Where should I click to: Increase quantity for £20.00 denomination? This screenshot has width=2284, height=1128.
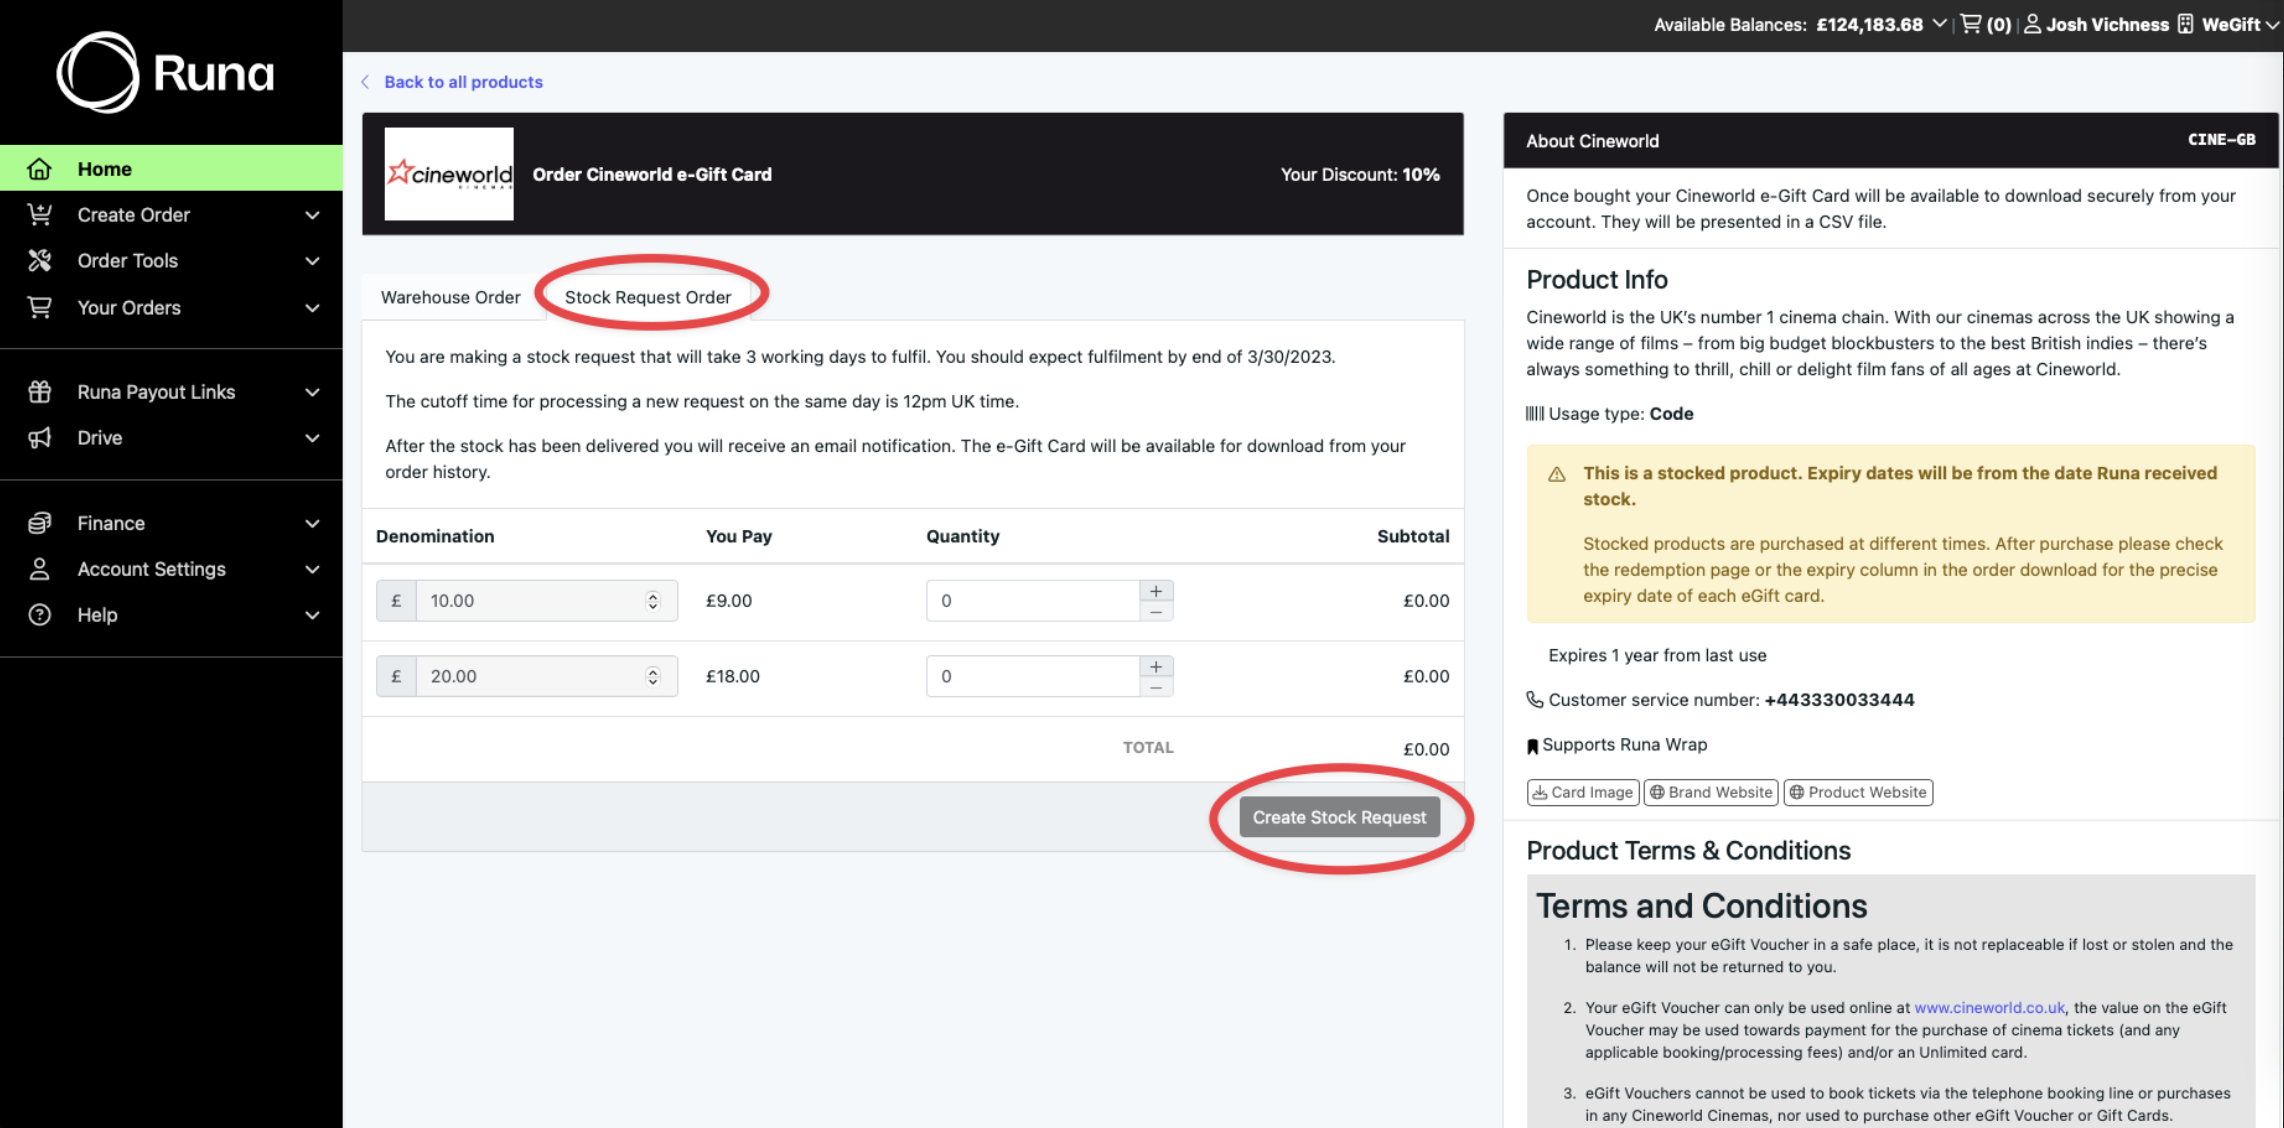pyautogui.click(x=1156, y=666)
